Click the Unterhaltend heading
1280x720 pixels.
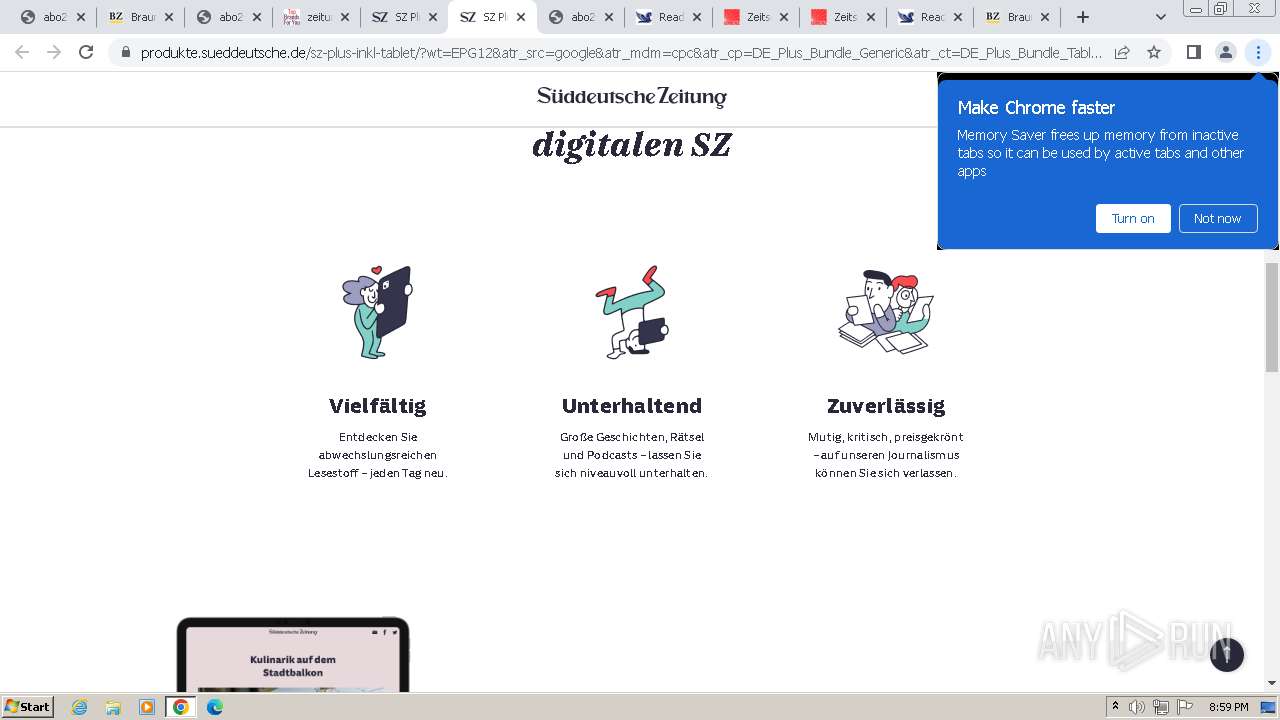coord(632,405)
